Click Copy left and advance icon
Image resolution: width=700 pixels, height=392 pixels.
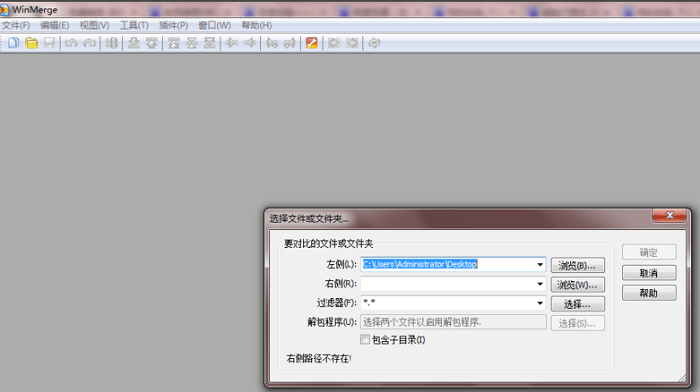click(x=290, y=43)
